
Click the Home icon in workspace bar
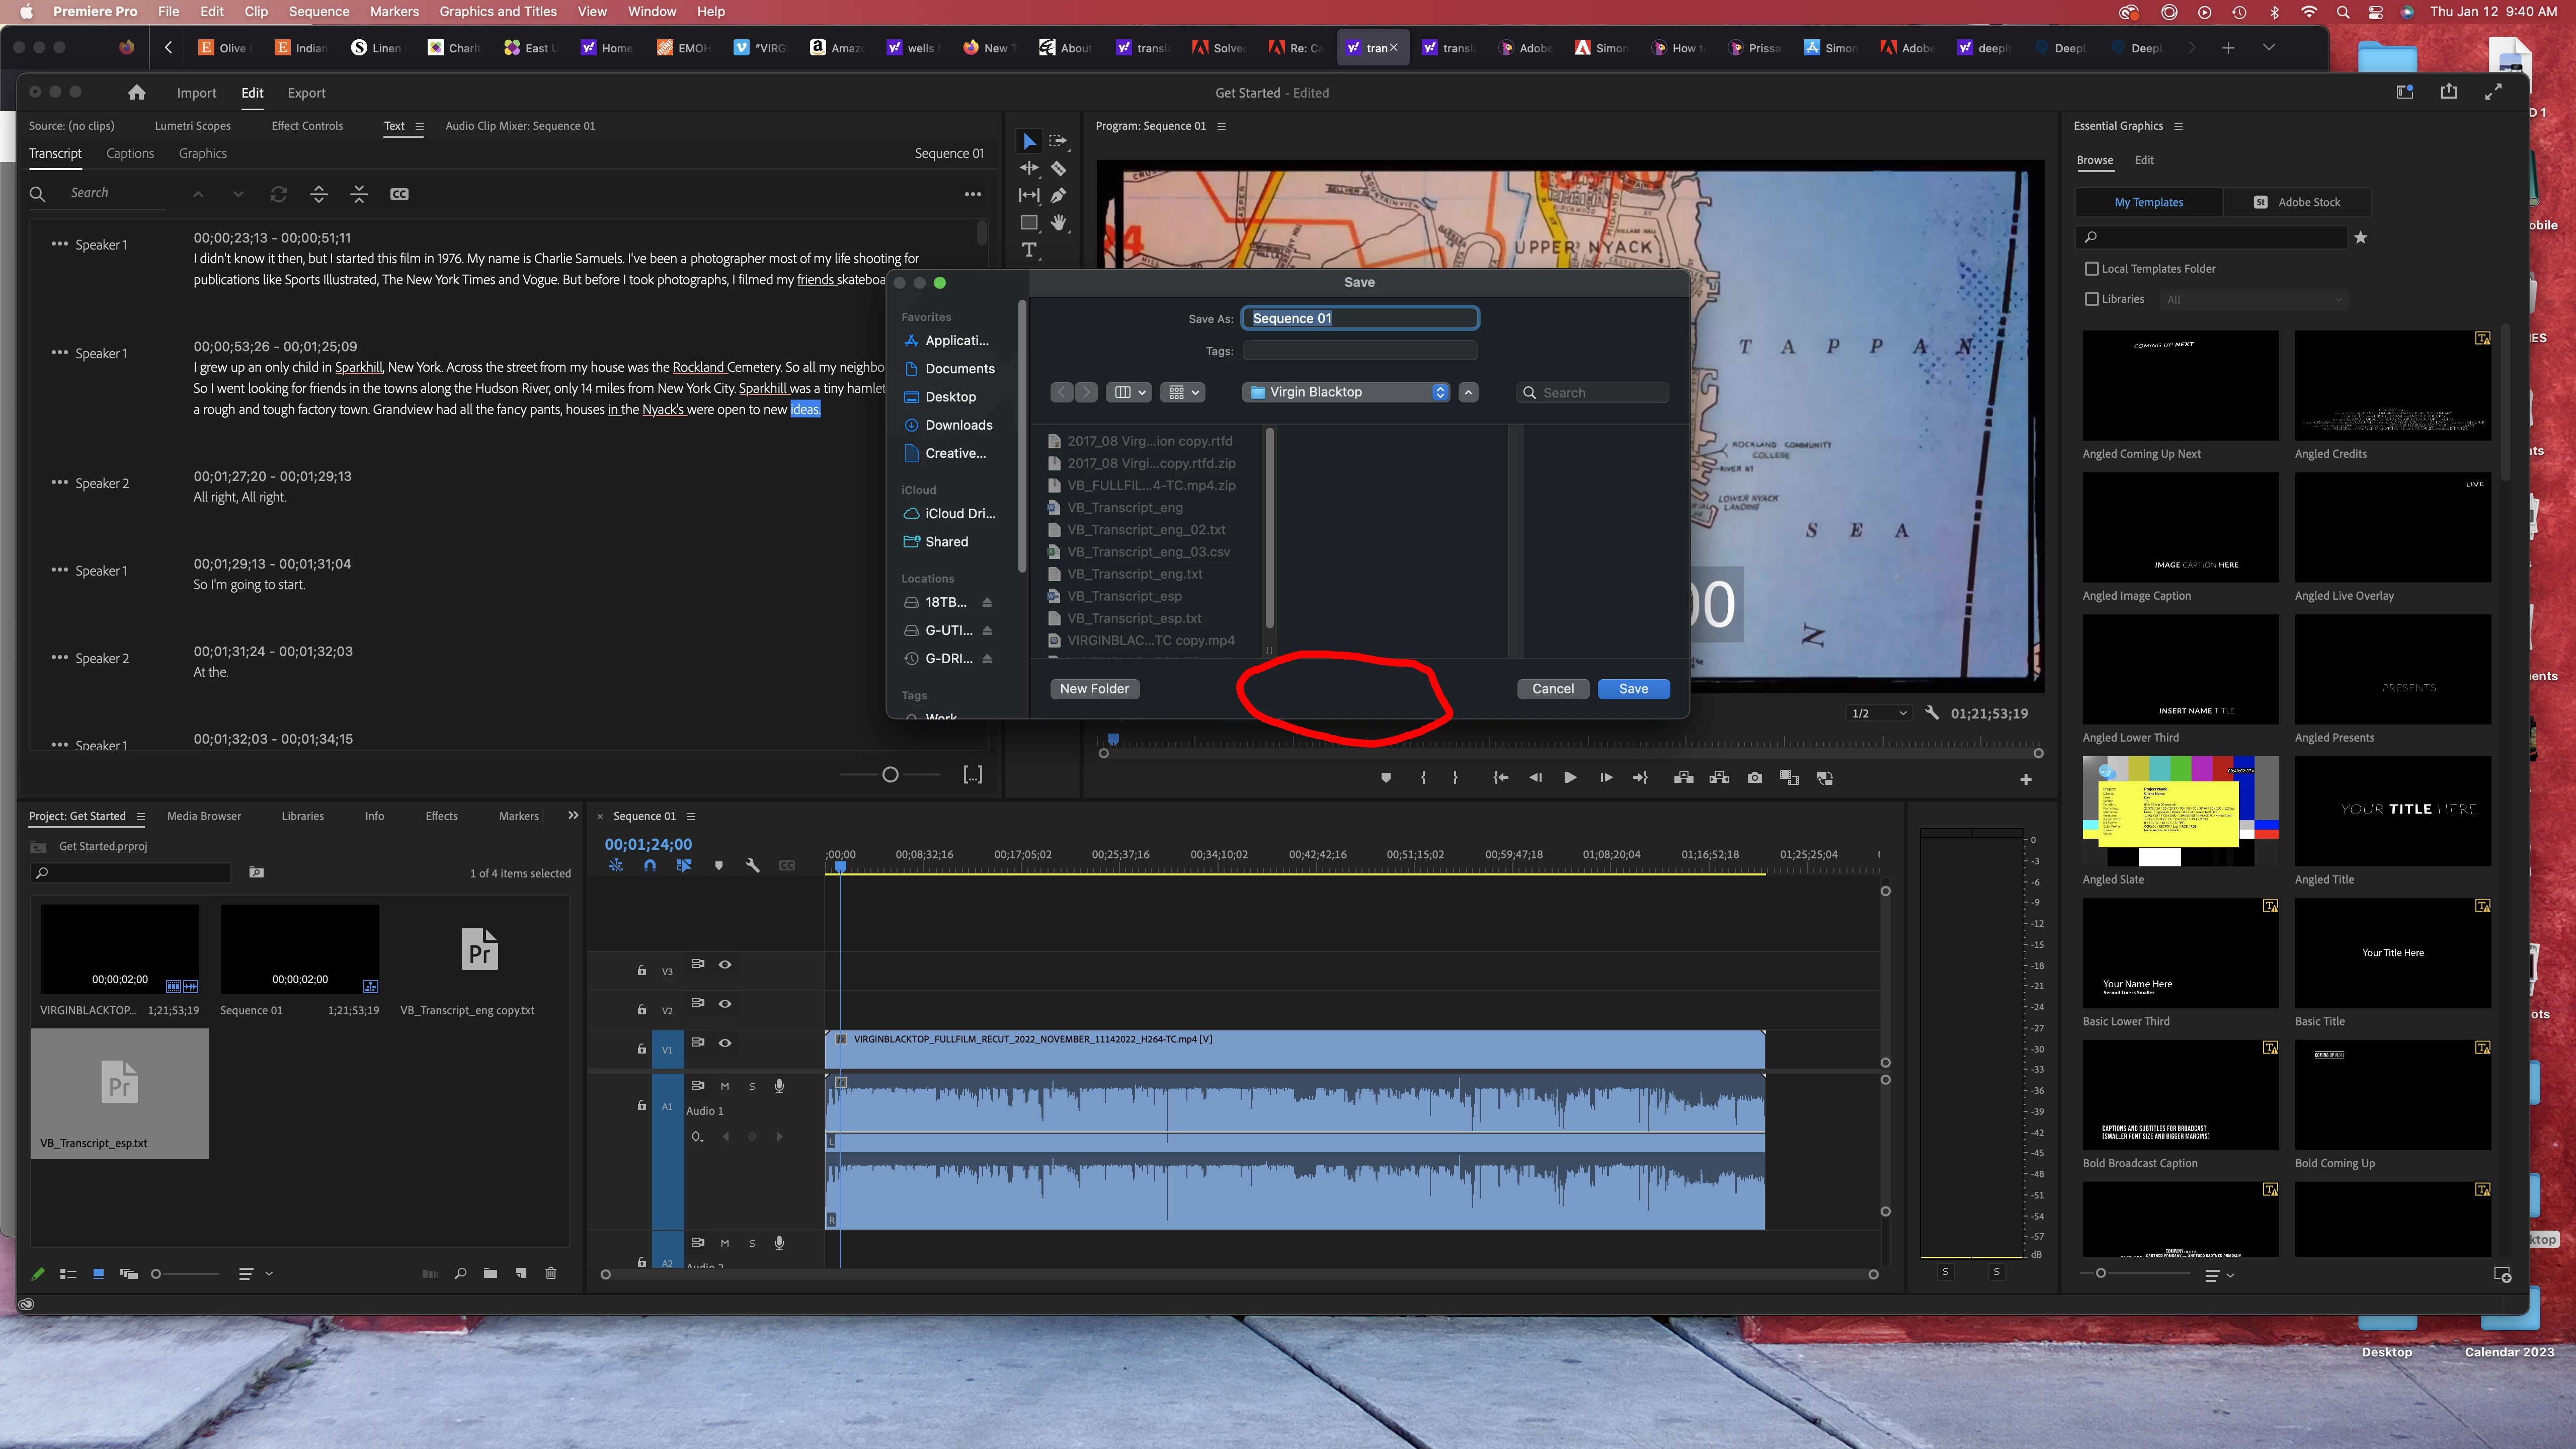137,93
